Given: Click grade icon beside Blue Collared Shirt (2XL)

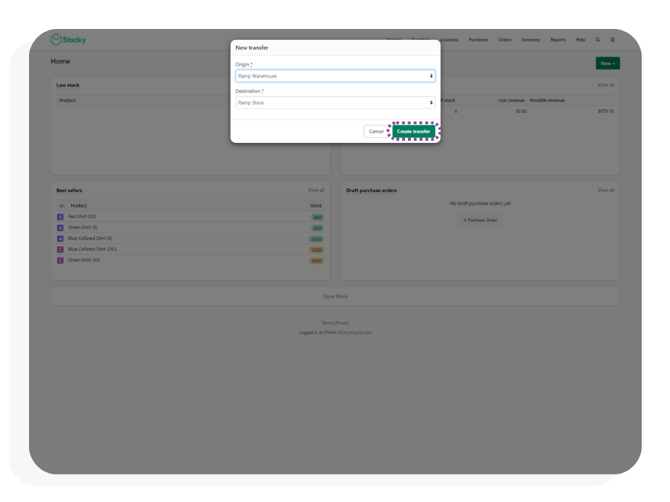Looking at the screenshot, I should pyautogui.click(x=60, y=250).
